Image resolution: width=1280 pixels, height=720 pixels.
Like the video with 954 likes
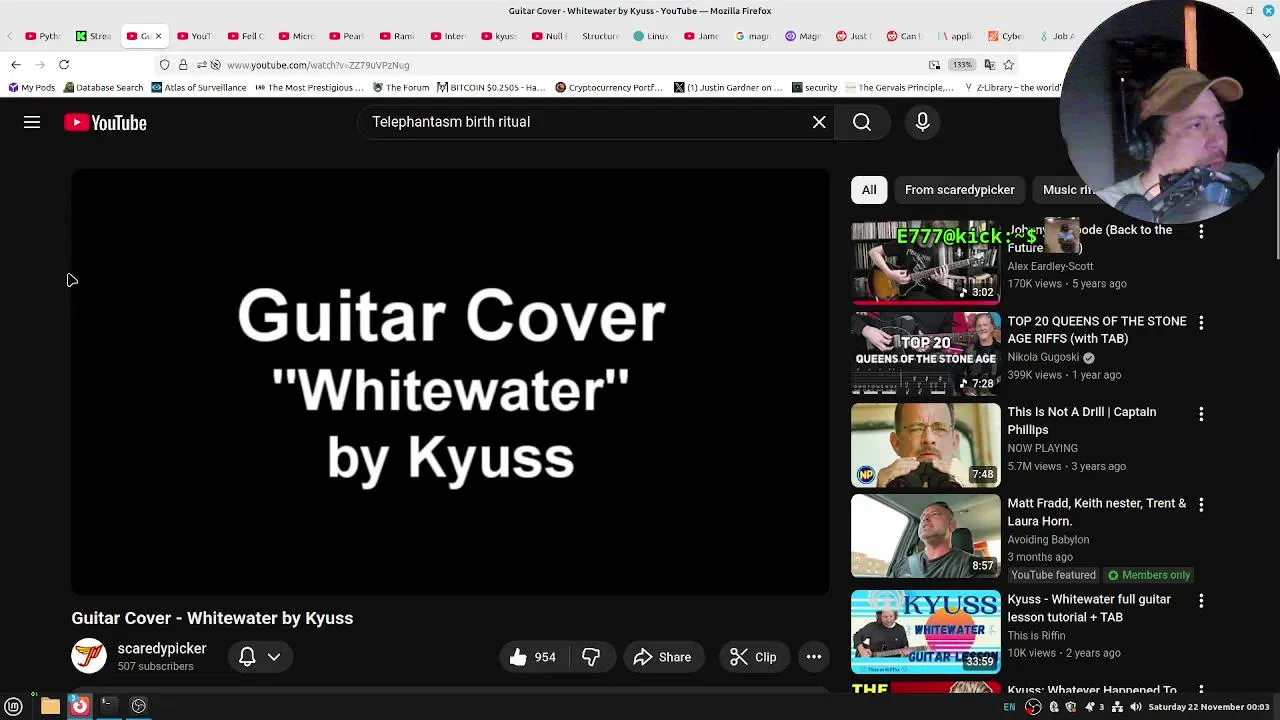[x=532, y=657]
